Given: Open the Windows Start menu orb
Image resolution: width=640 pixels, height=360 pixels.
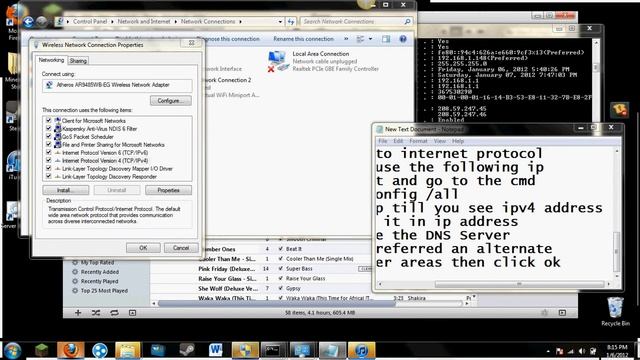Looking at the screenshot, I should [12, 350].
